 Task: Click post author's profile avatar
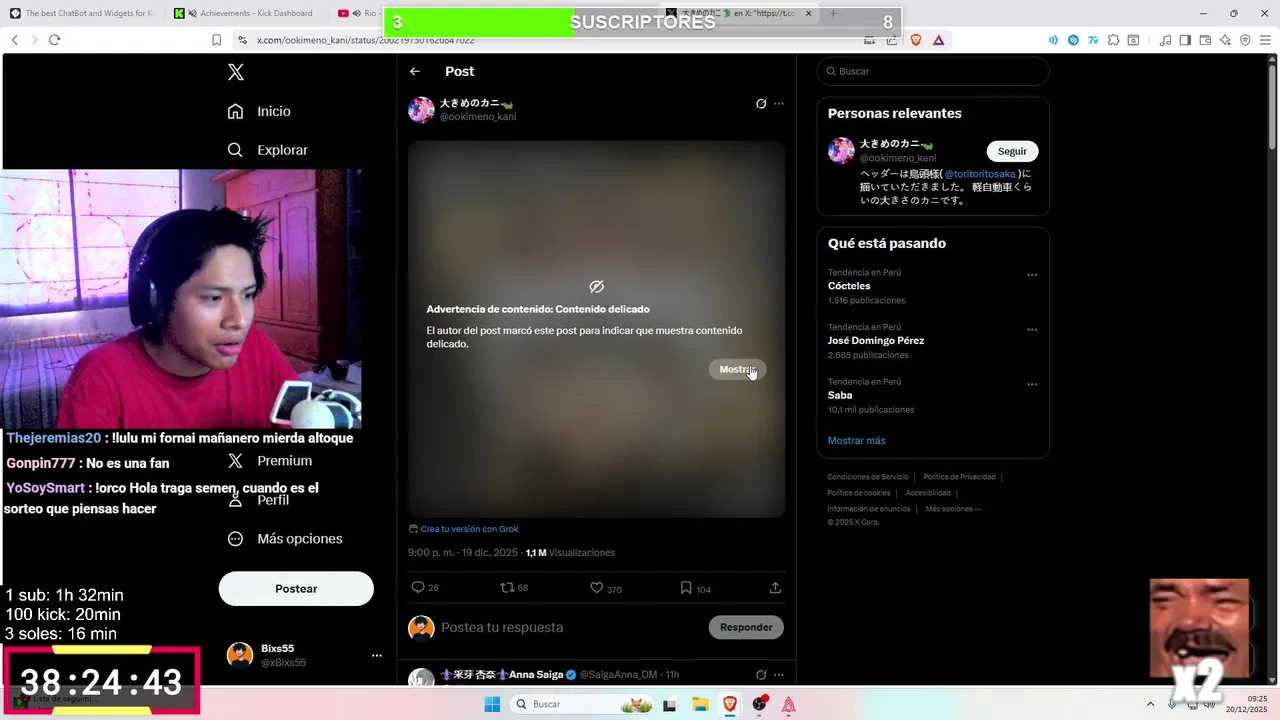click(421, 110)
